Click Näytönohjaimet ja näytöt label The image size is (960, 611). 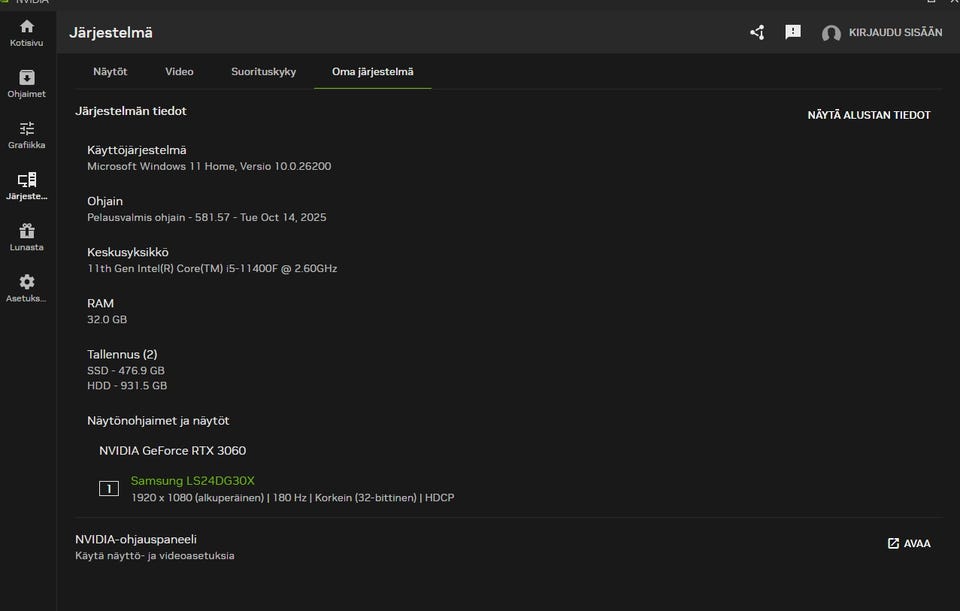click(x=158, y=421)
